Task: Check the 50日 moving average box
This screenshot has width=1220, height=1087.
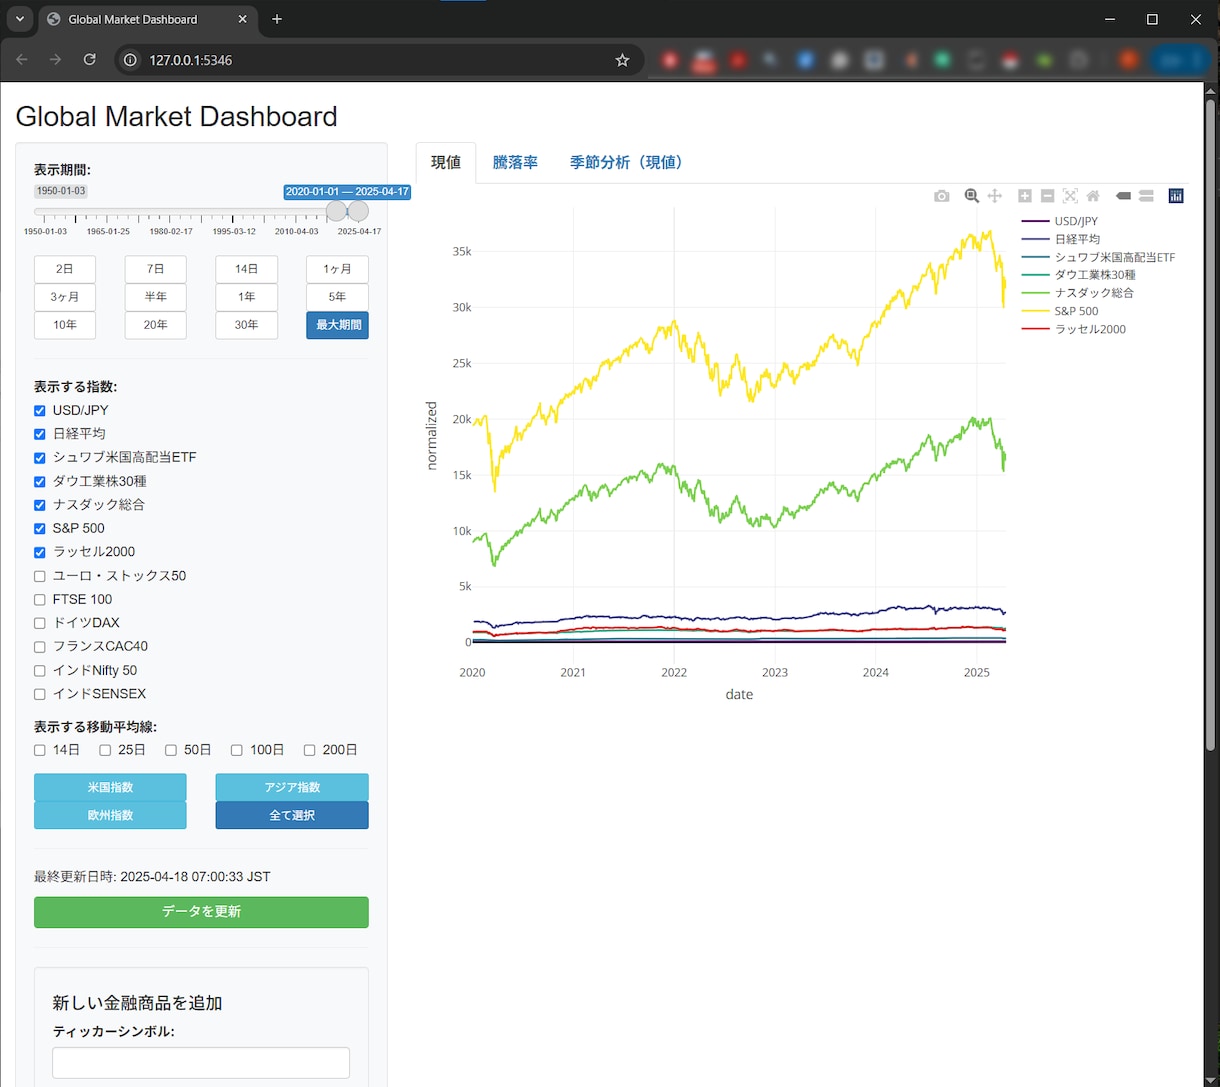Action: click(171, 750)
